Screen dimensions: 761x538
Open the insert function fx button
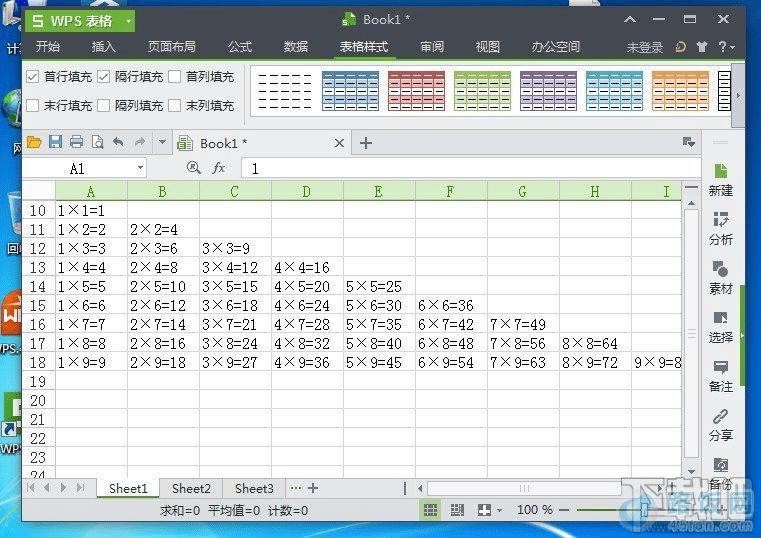(x=219, y=168)
